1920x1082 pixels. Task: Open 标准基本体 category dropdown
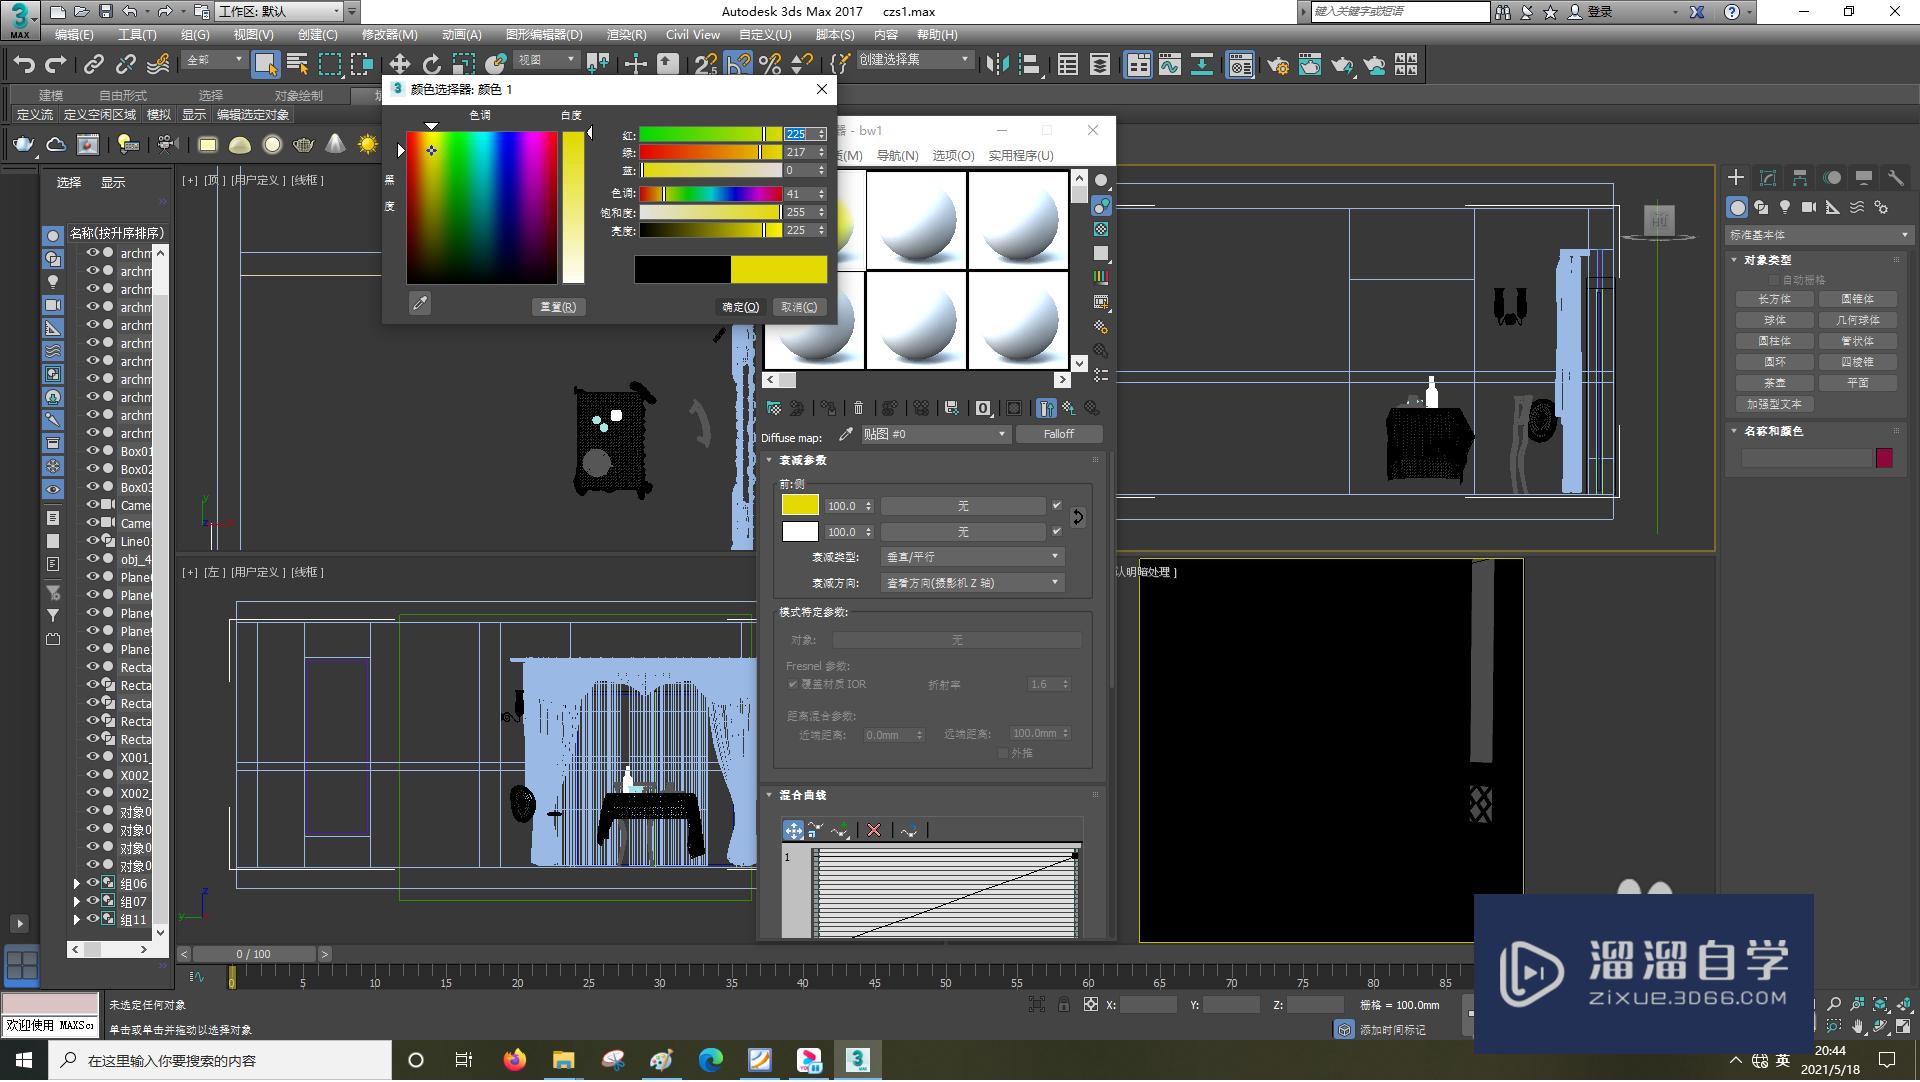click(1818, 235)
